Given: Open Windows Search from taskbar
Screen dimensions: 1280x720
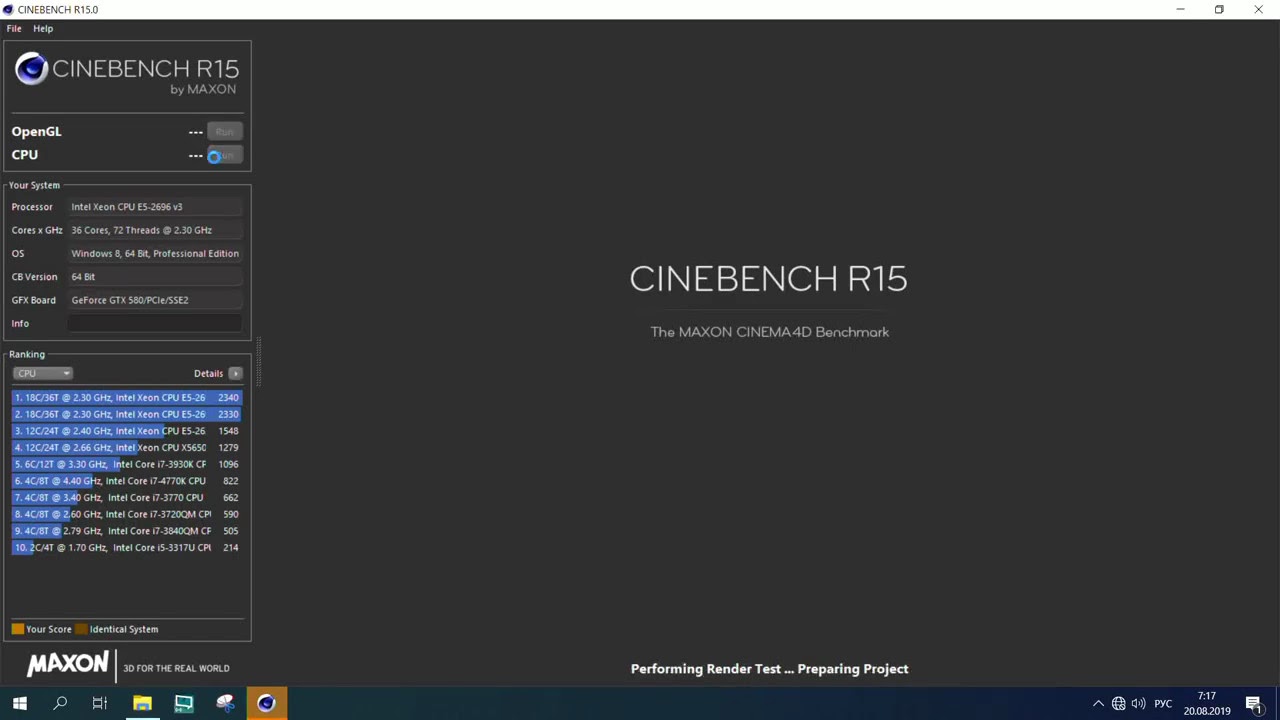Looking at the screenshot, I should click(60, 703).
